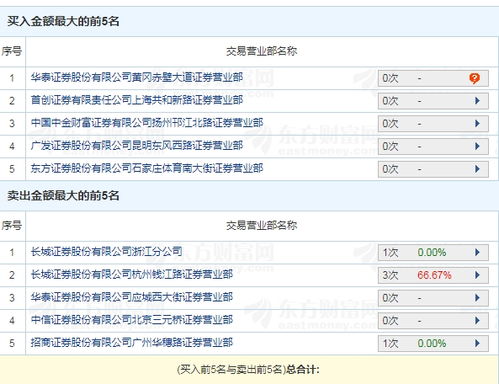The image size is (499, 384).
Task: Open 广发证券 昆明东风西路证券营业部 link
Action: point(137,146)
